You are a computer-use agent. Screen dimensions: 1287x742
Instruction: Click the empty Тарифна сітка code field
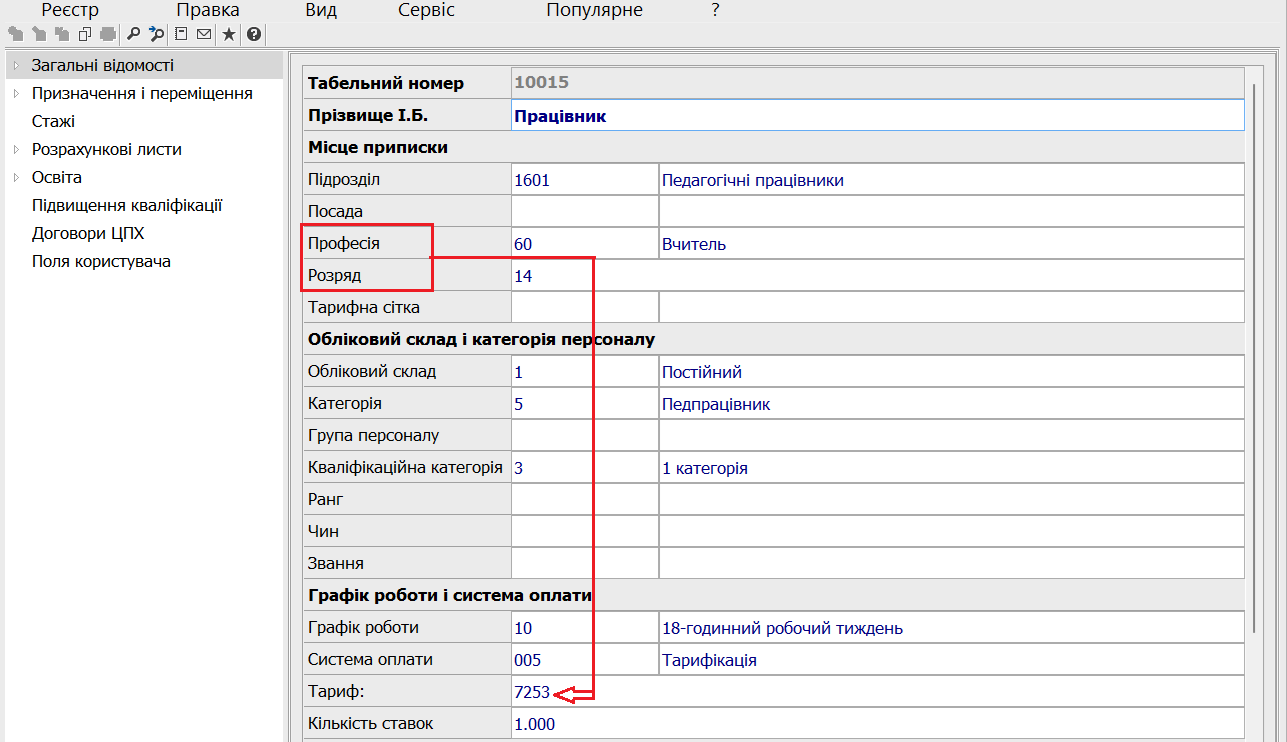(x=584, y=308)
